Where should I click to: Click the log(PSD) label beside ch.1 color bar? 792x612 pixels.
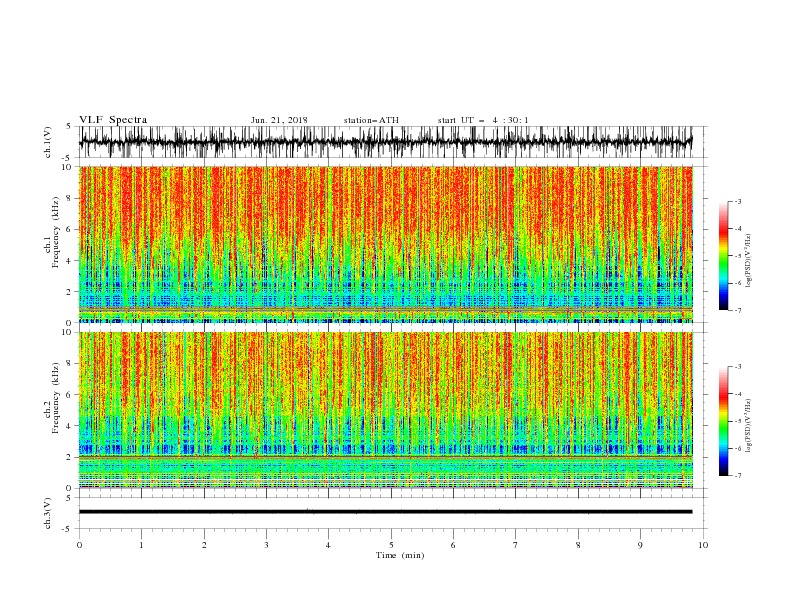point(748,261)
